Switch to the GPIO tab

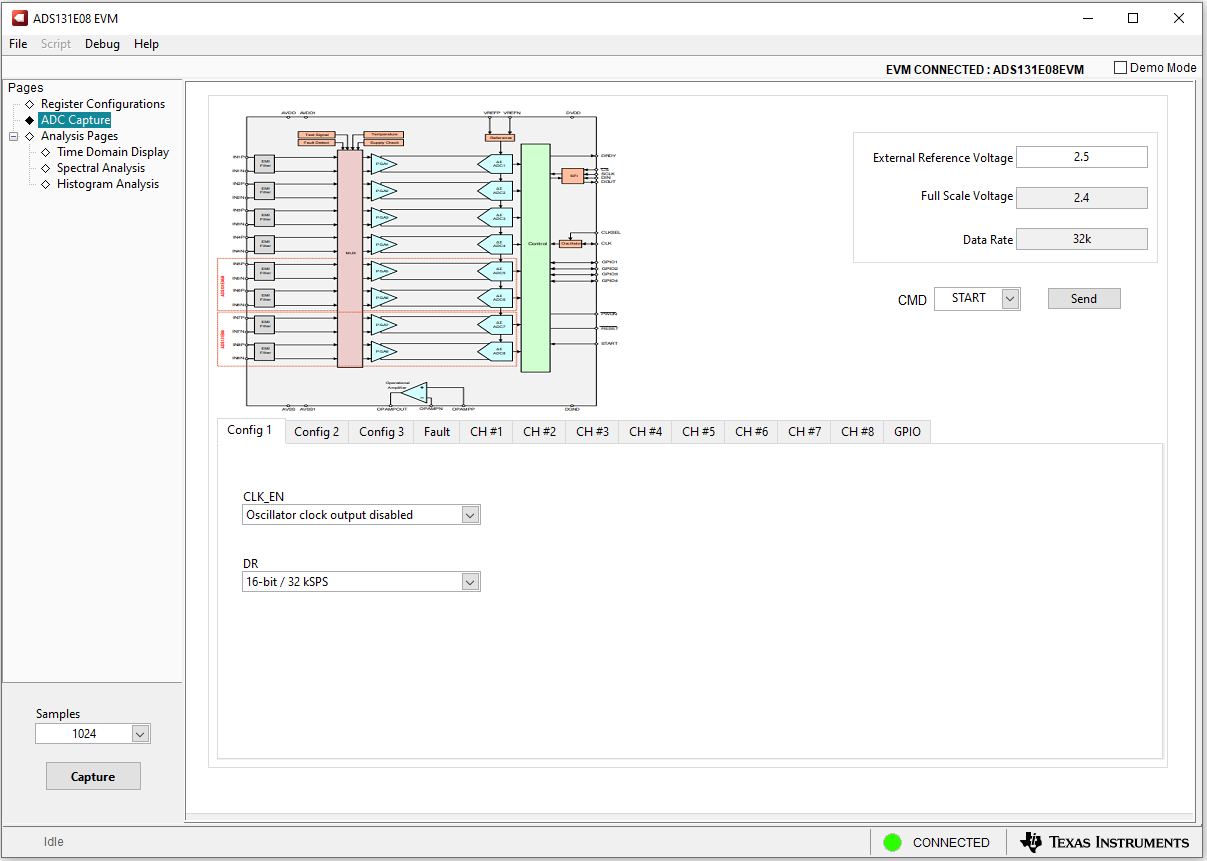[906, 431]
